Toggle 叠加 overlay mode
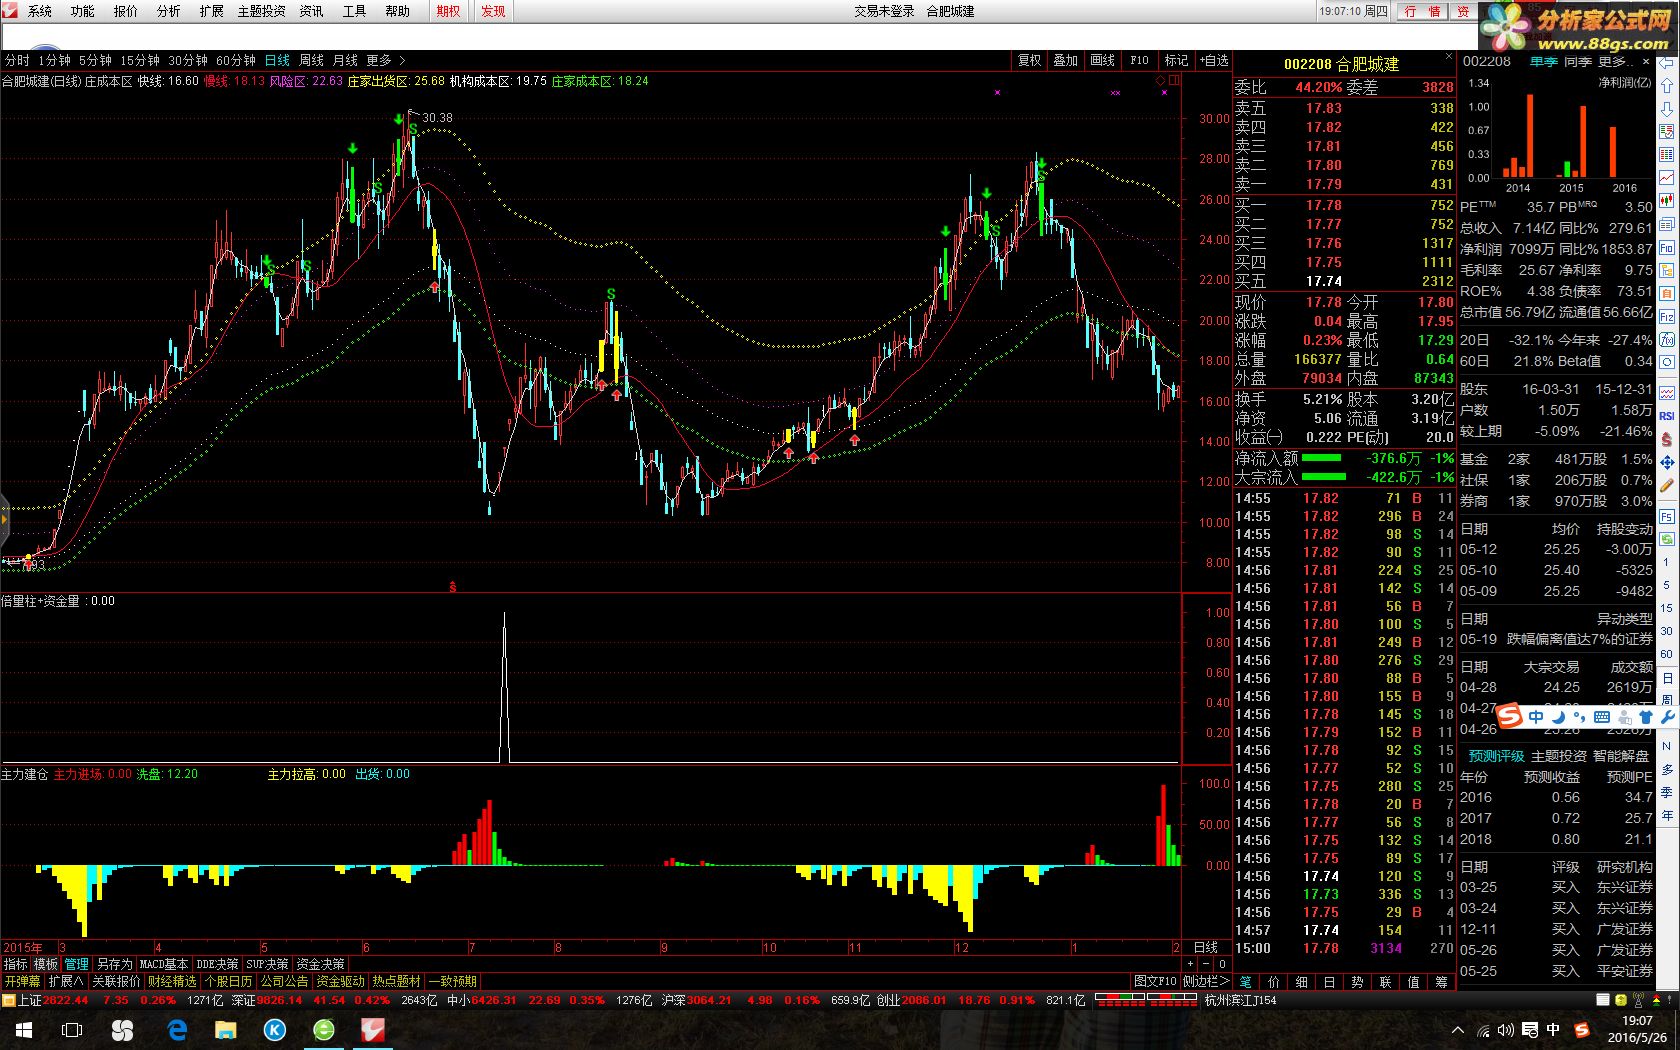Viewport: 1680px width, 1050px height. pos(1066,60)
